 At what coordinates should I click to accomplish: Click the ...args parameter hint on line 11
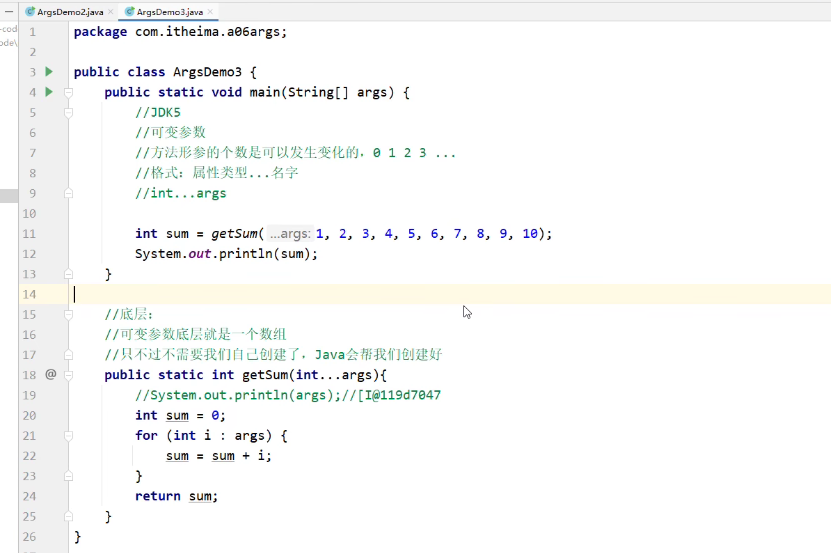(x=289, y=234)
